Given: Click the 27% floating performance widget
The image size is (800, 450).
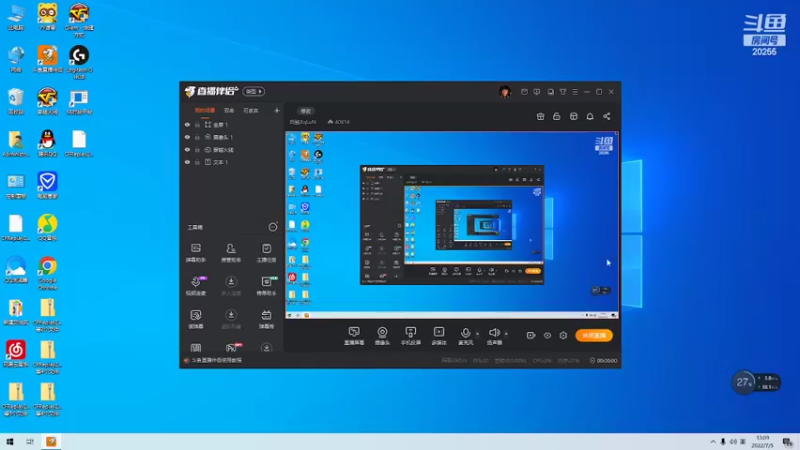Looking at the screenshot, I should 756,382.
